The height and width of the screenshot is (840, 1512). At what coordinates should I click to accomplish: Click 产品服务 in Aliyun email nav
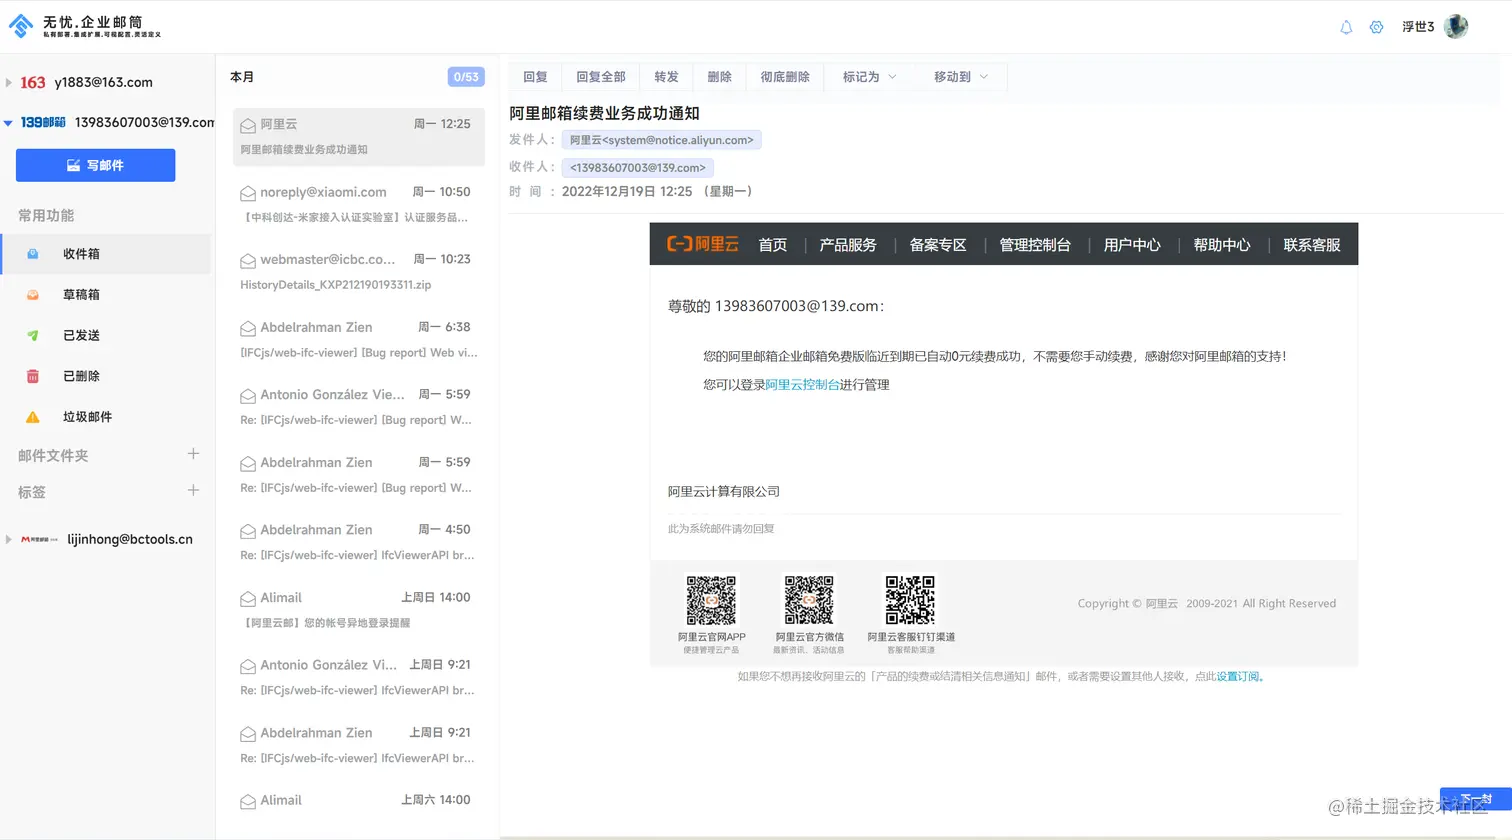coord(848,245)
